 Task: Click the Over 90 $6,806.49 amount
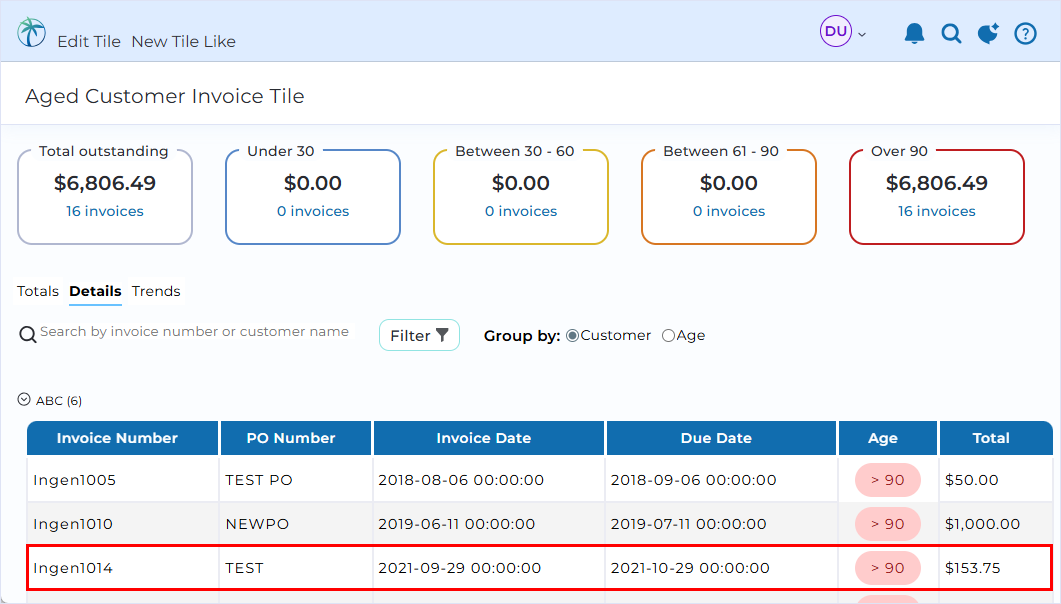[936, 183]
